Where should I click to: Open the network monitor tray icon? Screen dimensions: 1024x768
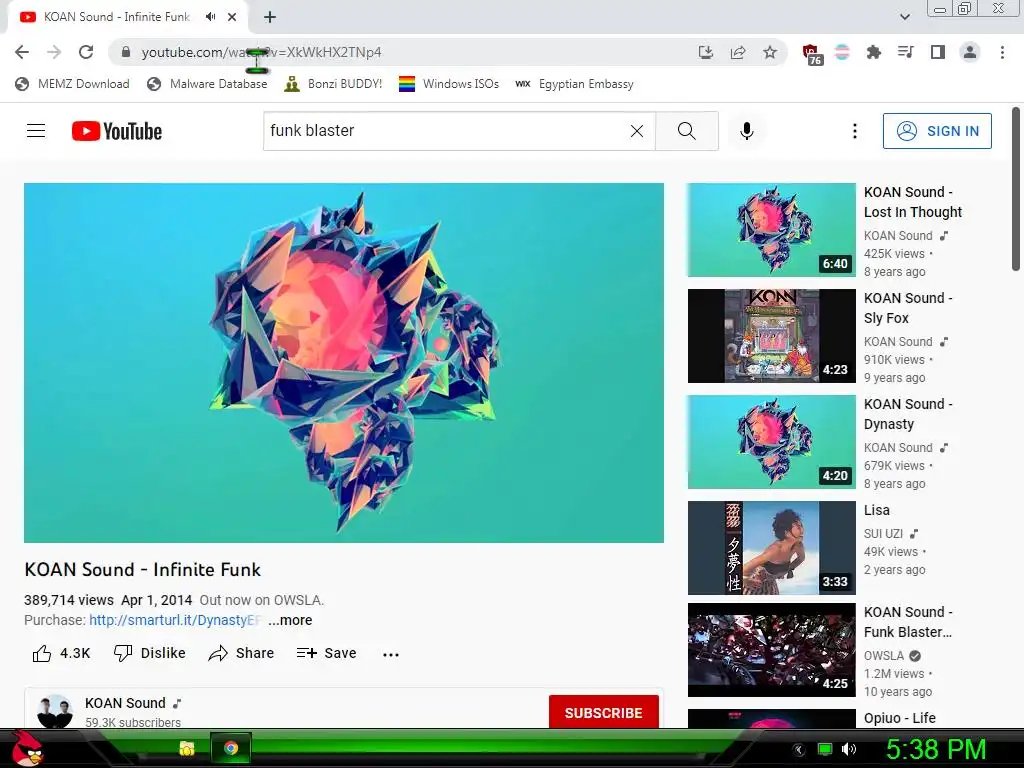coord(825,749)
